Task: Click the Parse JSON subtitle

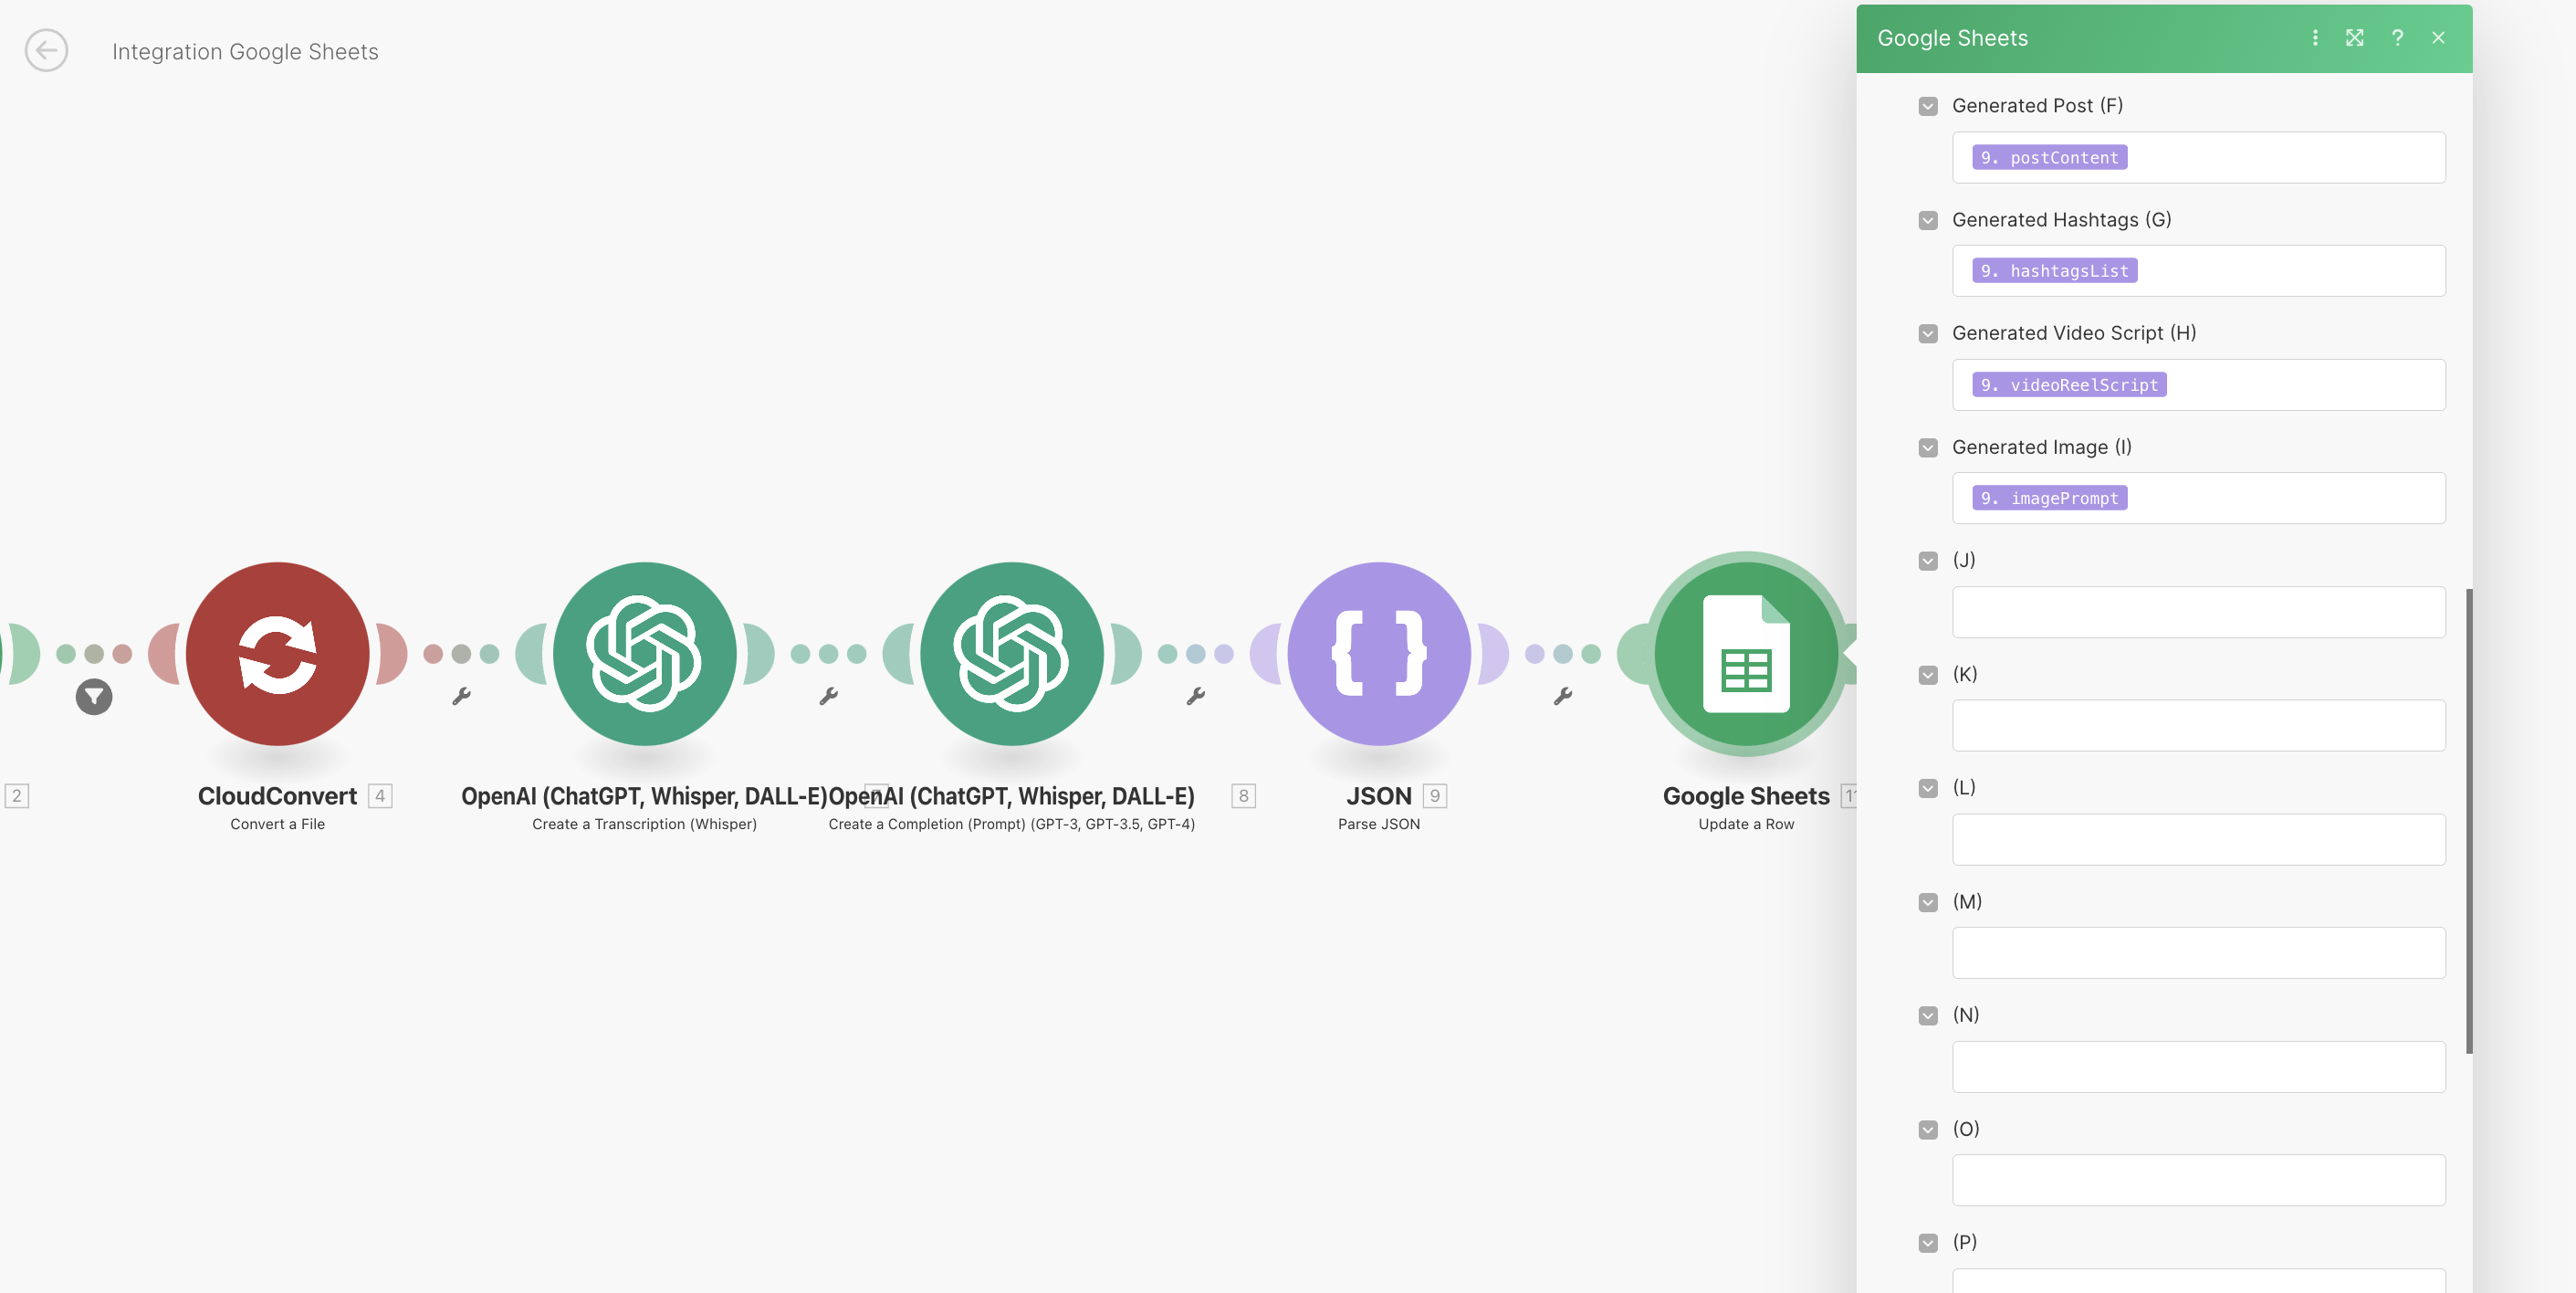Action: [x=1378, y=824]
